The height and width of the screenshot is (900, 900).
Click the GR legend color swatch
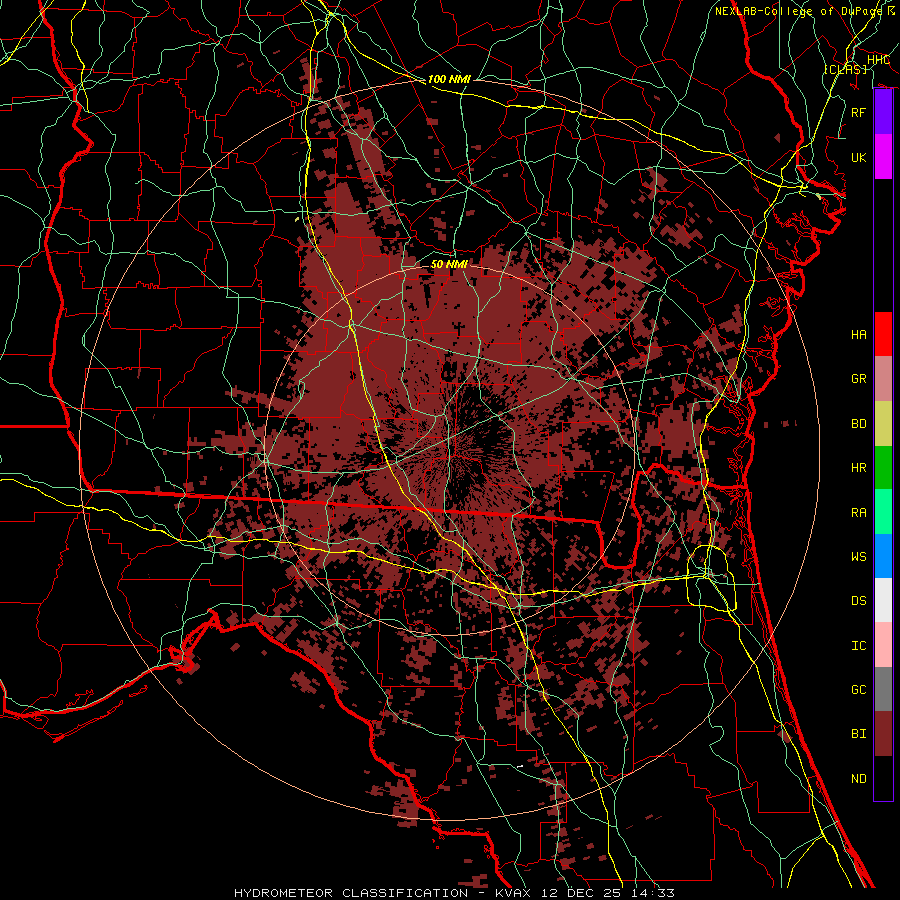tap(883, 378)
